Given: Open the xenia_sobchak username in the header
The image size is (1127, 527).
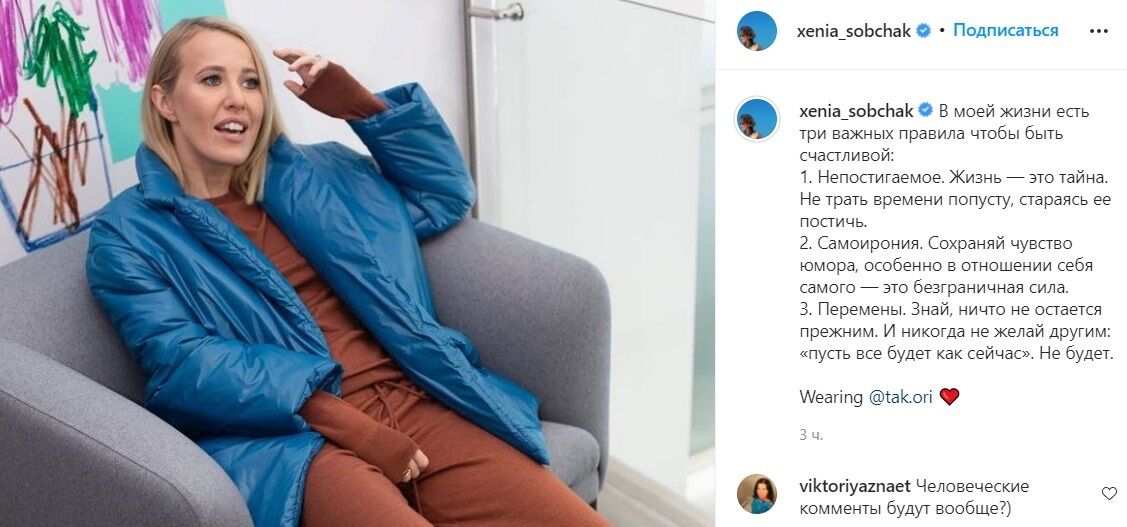Looking at the screenshot, I should tap(854, 31).
